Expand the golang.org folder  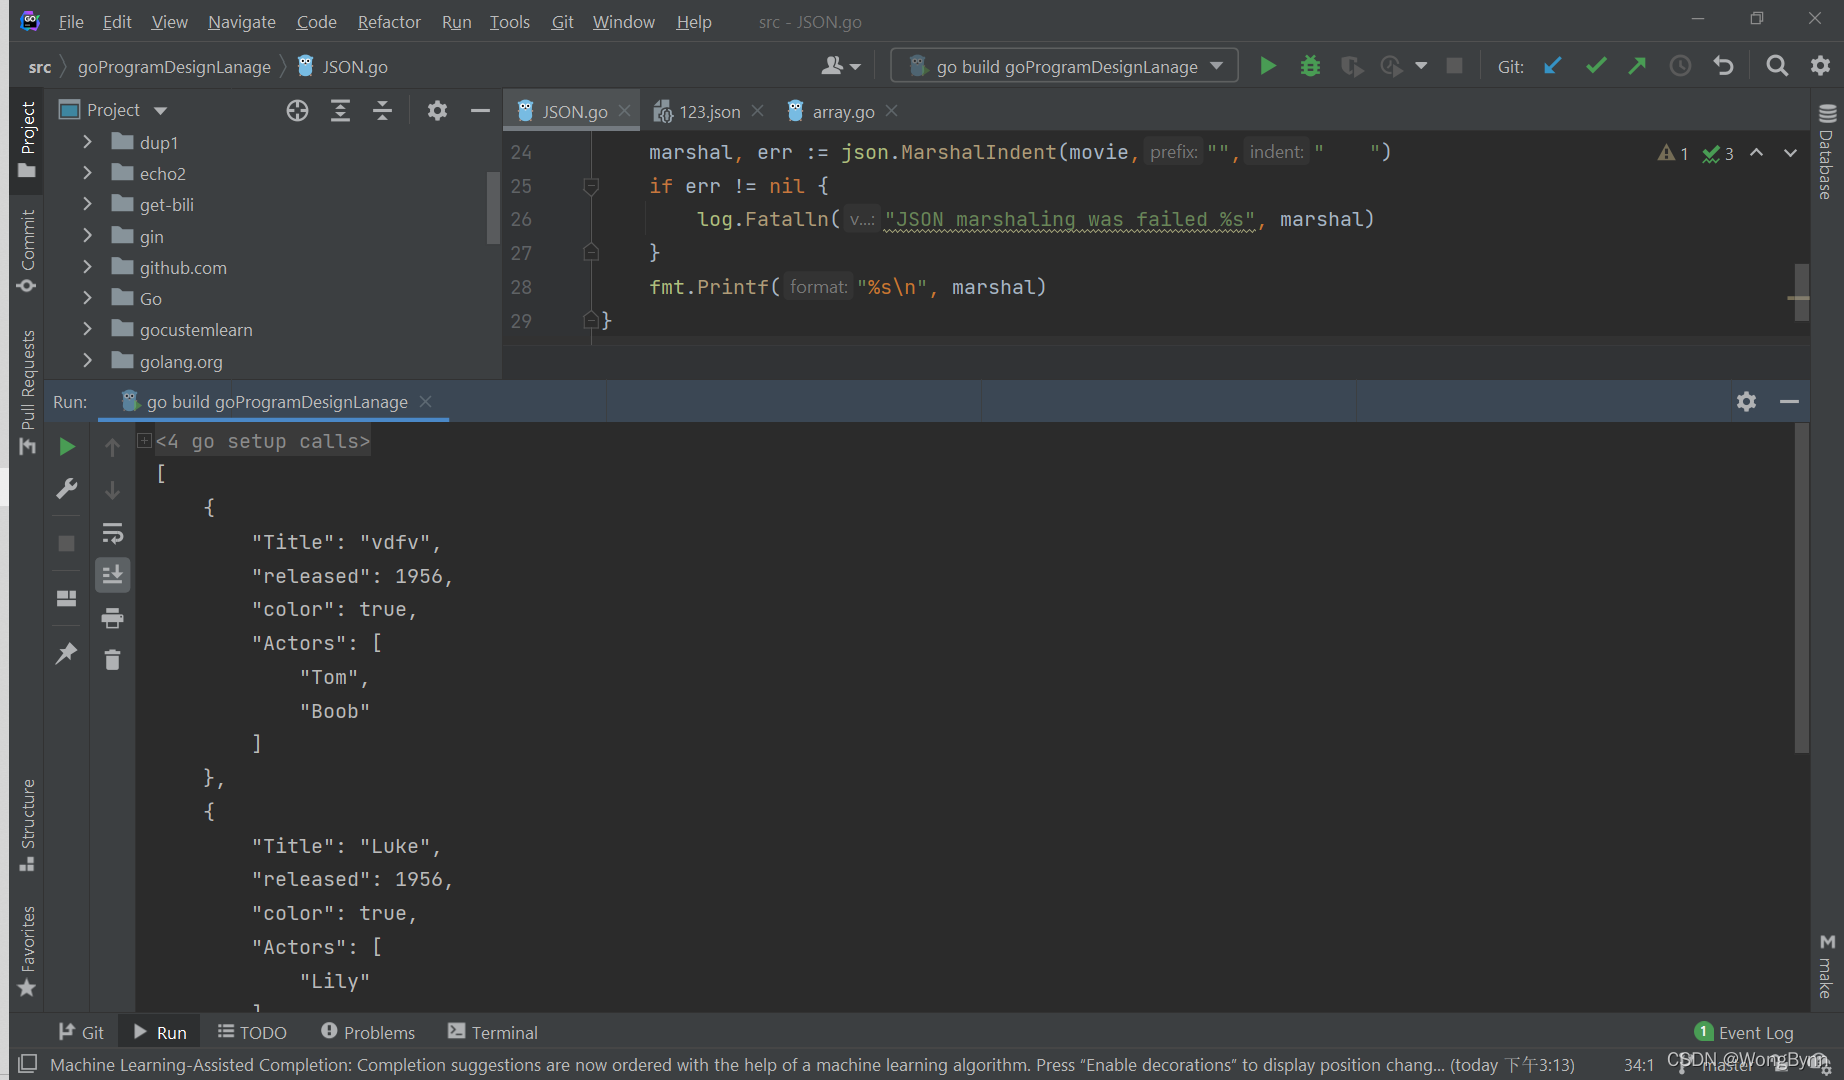[87, 361]
